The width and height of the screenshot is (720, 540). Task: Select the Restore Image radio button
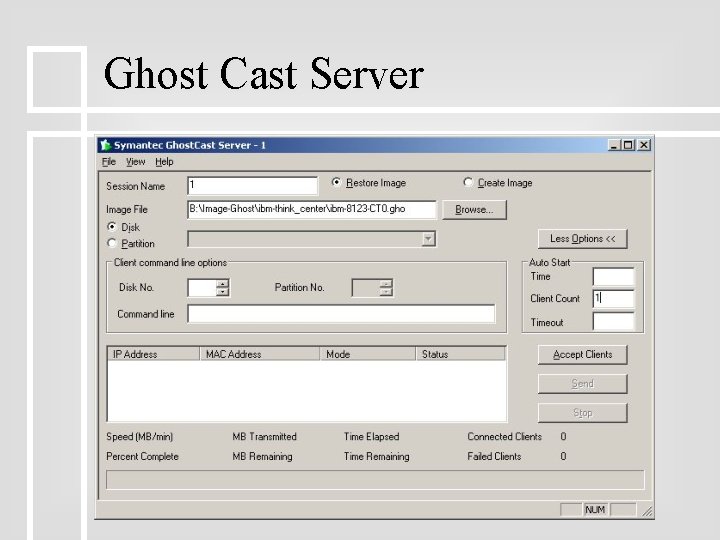(x=336, y=182)
